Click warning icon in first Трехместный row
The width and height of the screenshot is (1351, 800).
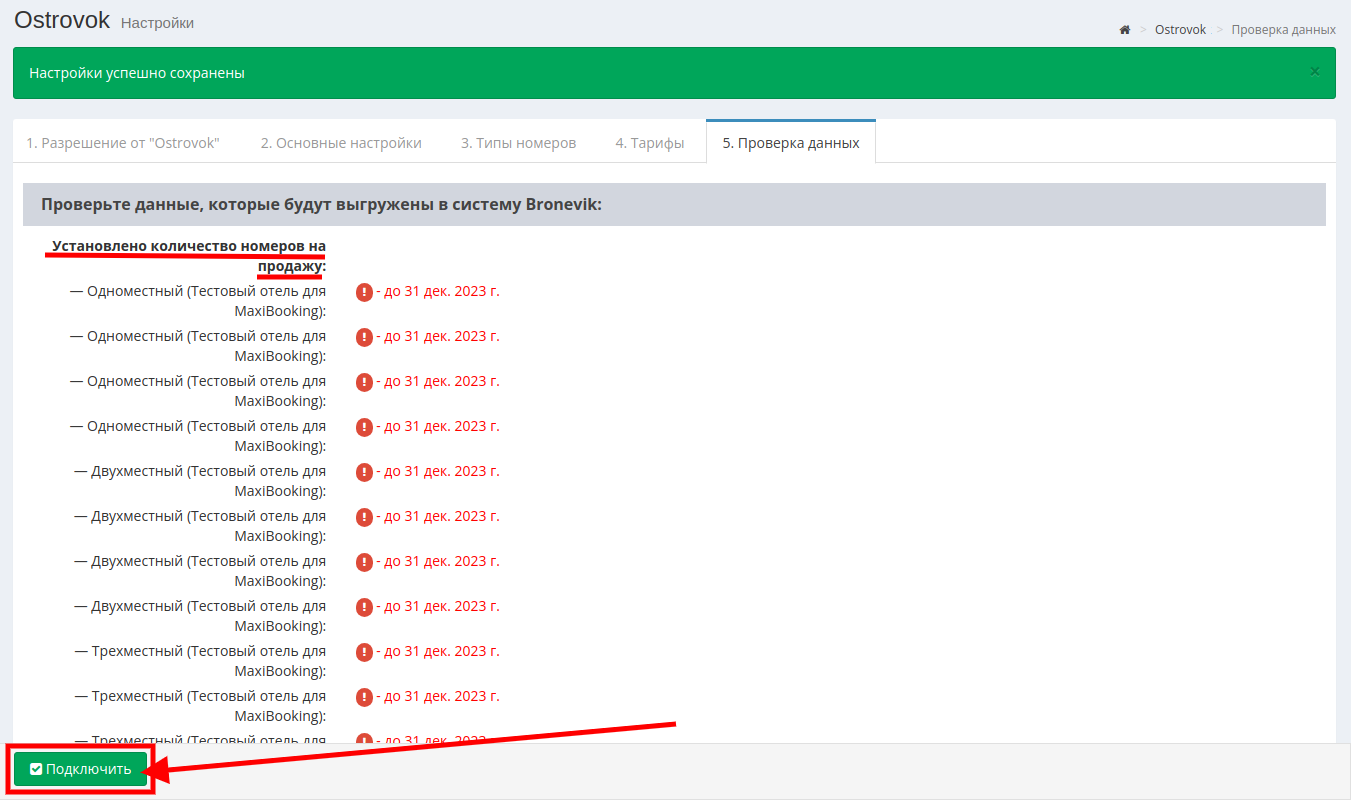click(364, 652)
